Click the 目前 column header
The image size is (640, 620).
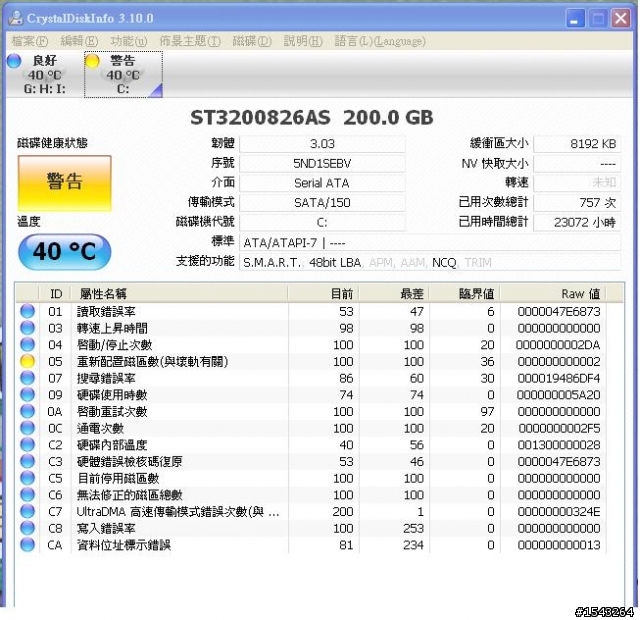(x=324, y=293)
